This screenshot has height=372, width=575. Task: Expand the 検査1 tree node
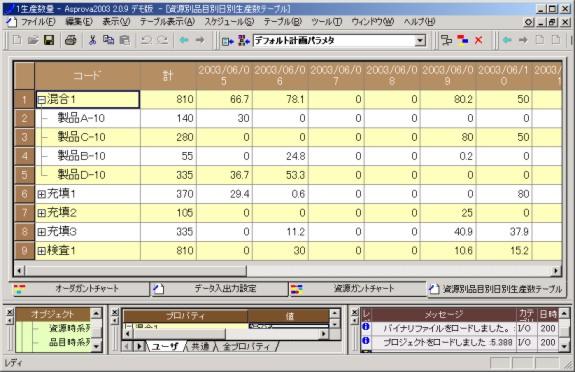click(x=42, y=251)
